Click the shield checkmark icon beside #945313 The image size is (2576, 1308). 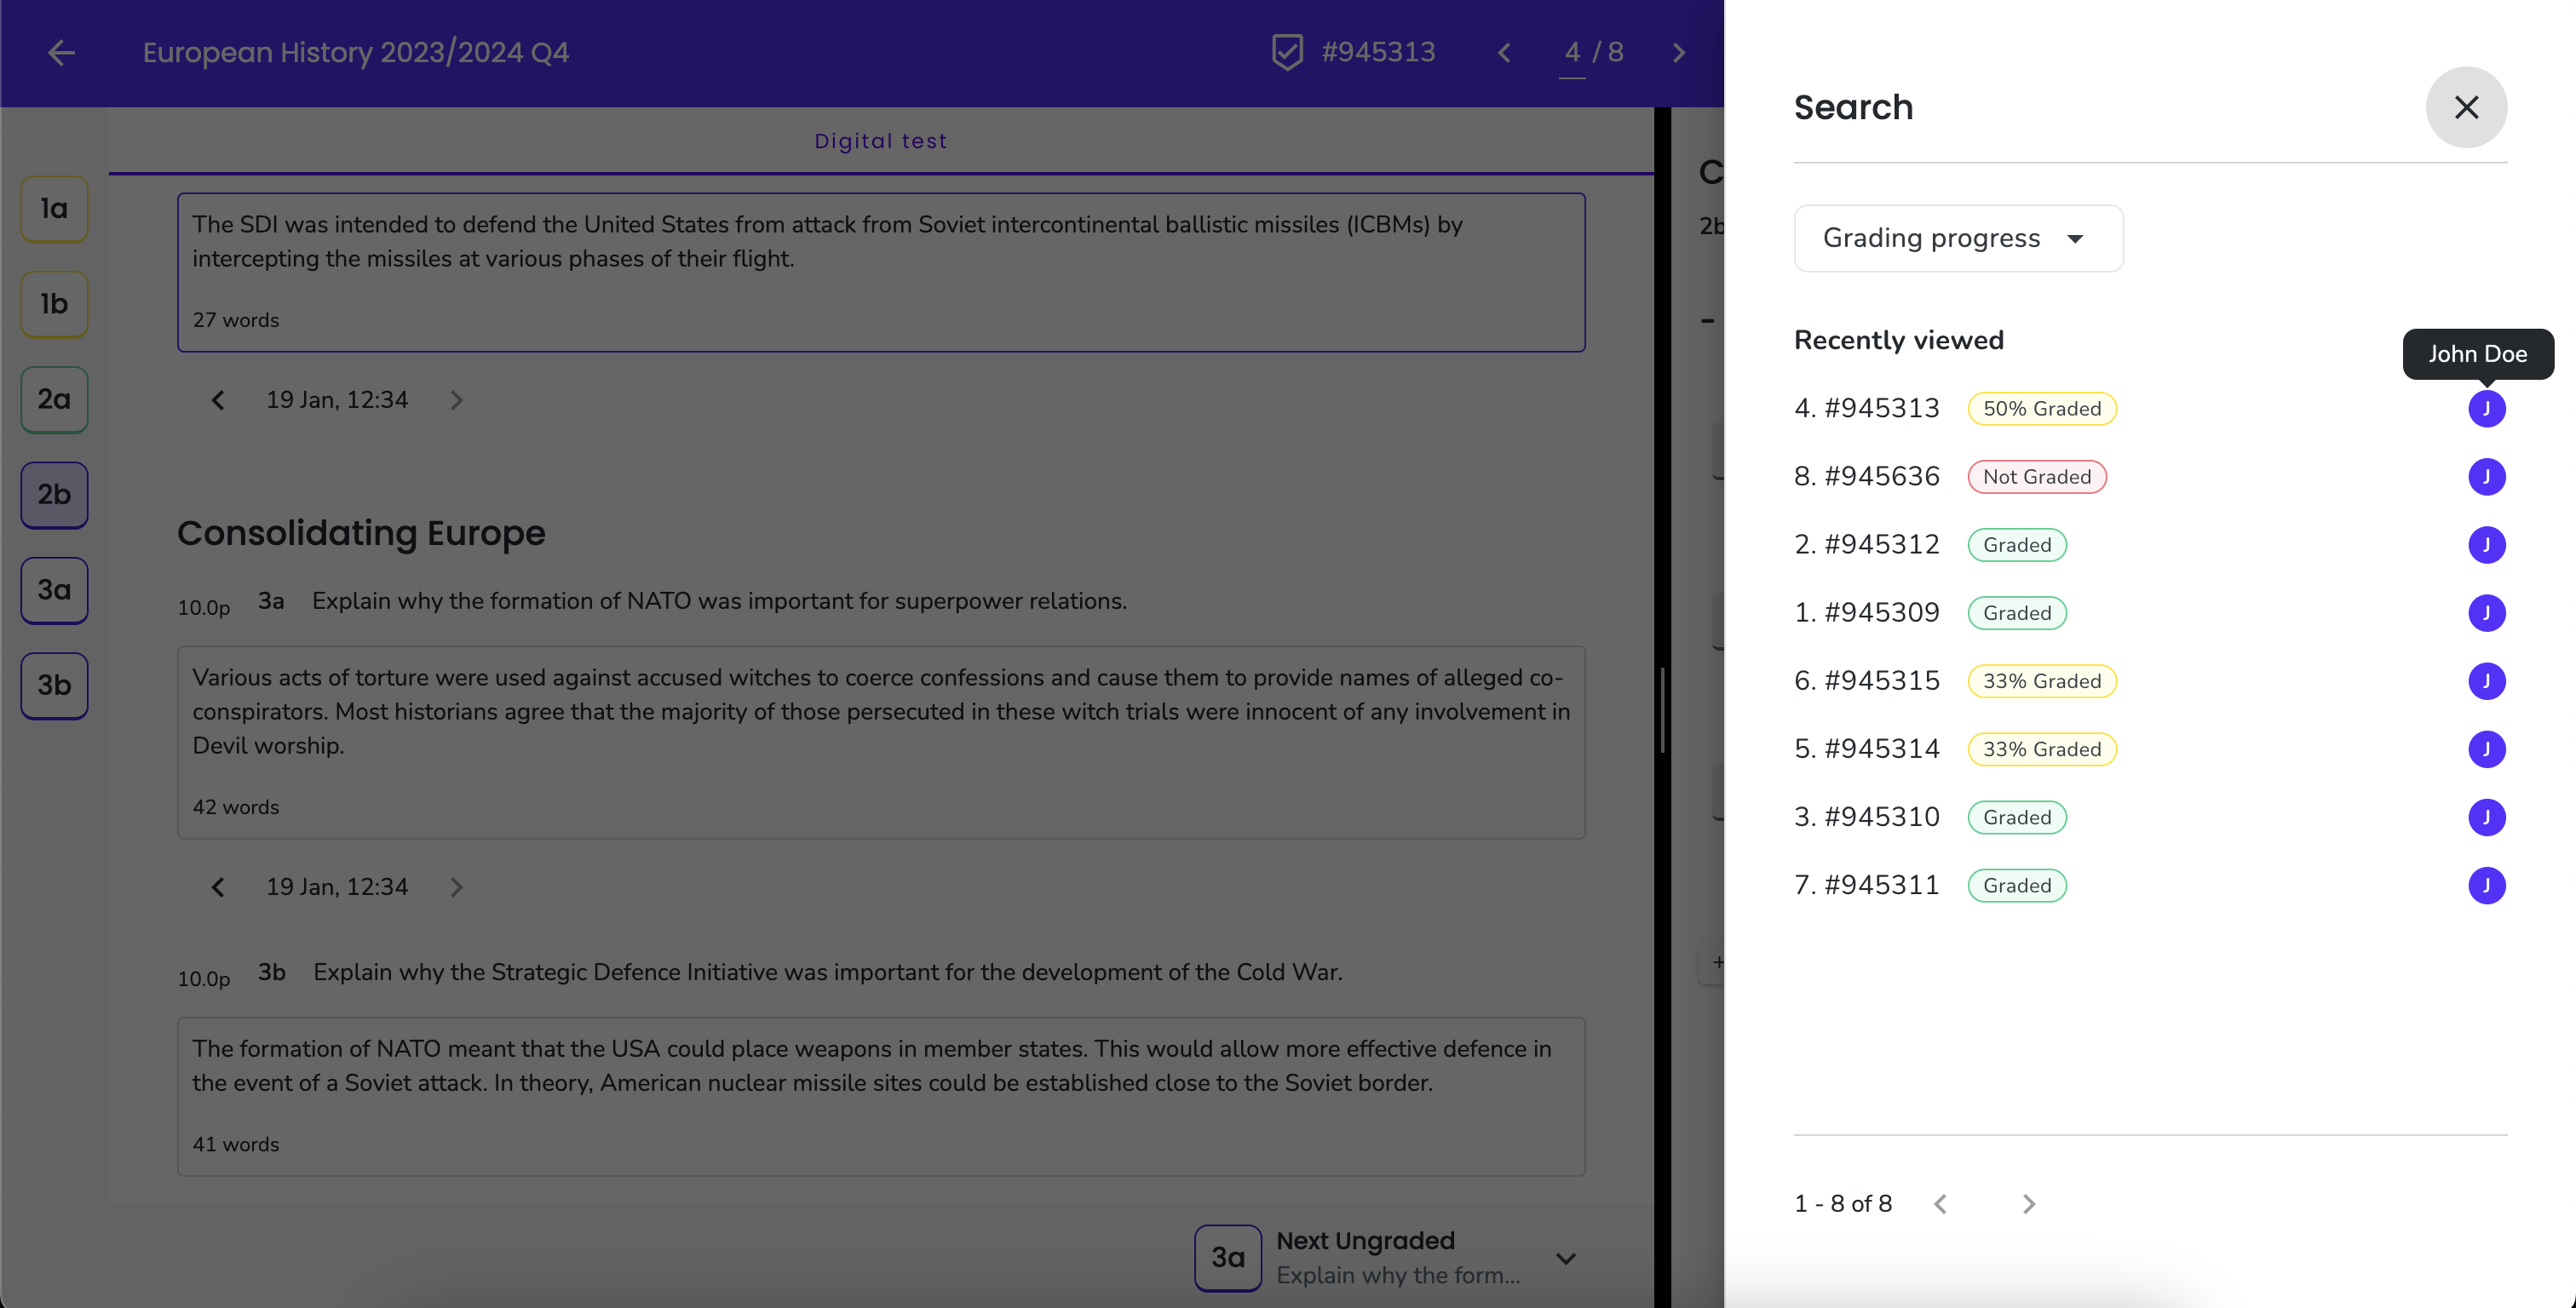pyautogui.click(x=1286, y=52)
